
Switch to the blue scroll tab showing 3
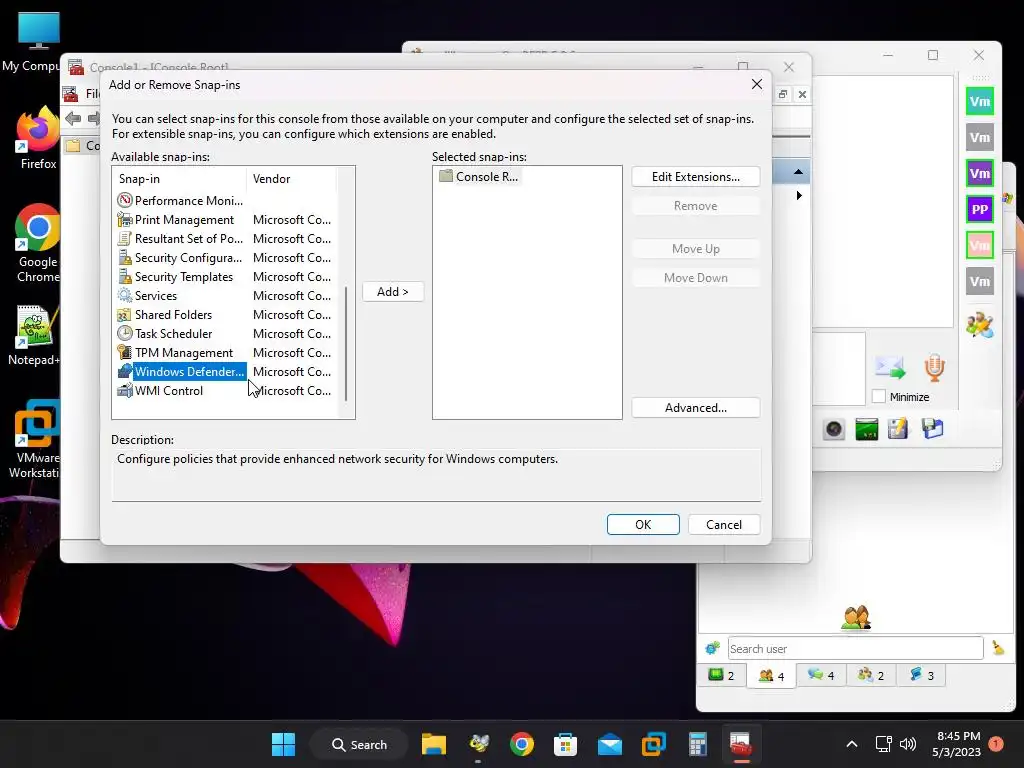921,675
